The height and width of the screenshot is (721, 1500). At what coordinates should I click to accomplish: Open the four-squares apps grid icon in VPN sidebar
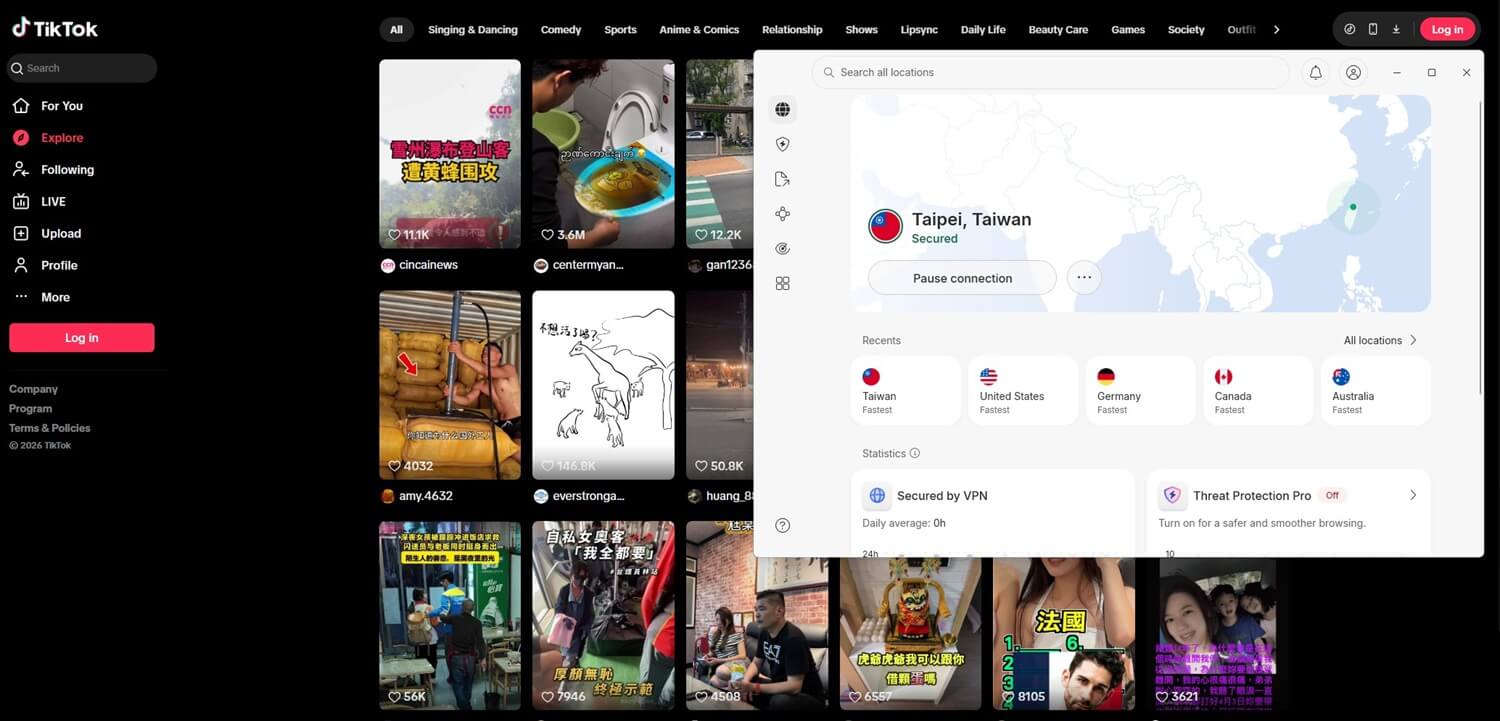pos(782,284)
